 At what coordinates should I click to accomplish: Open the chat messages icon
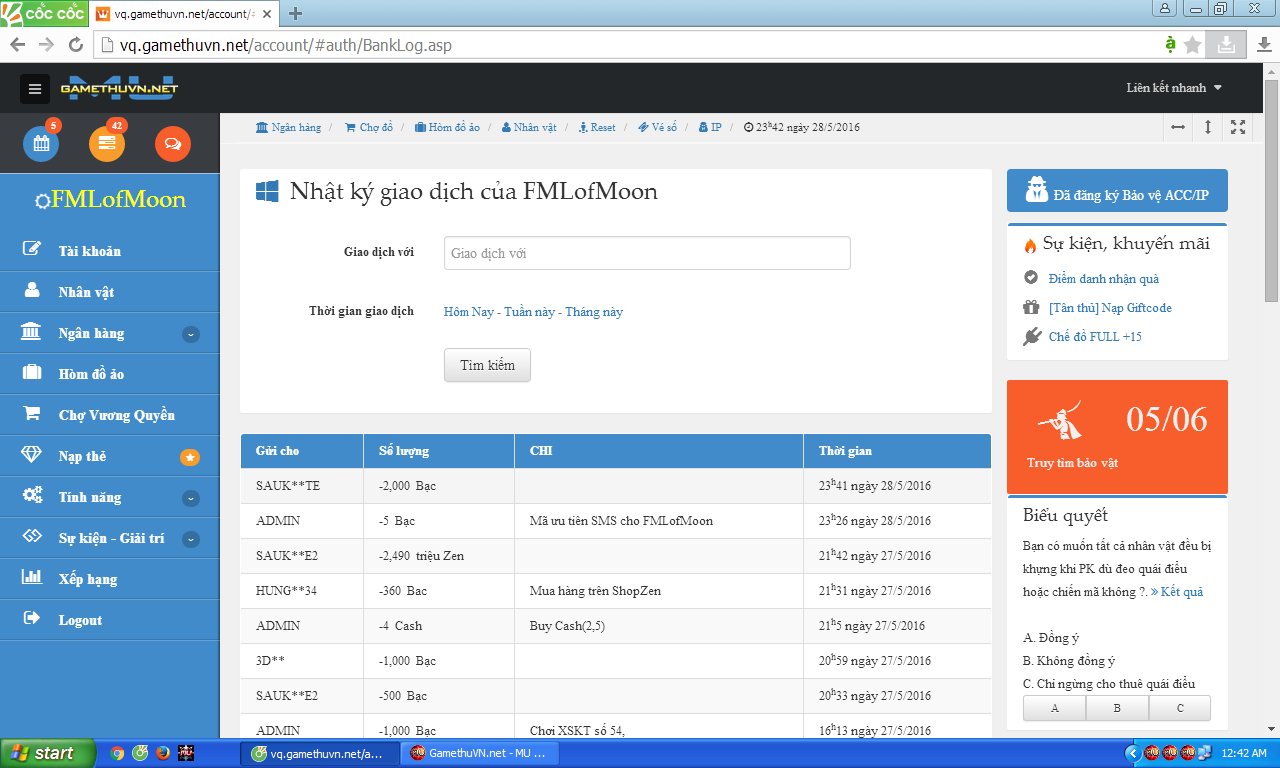(172, 144)
